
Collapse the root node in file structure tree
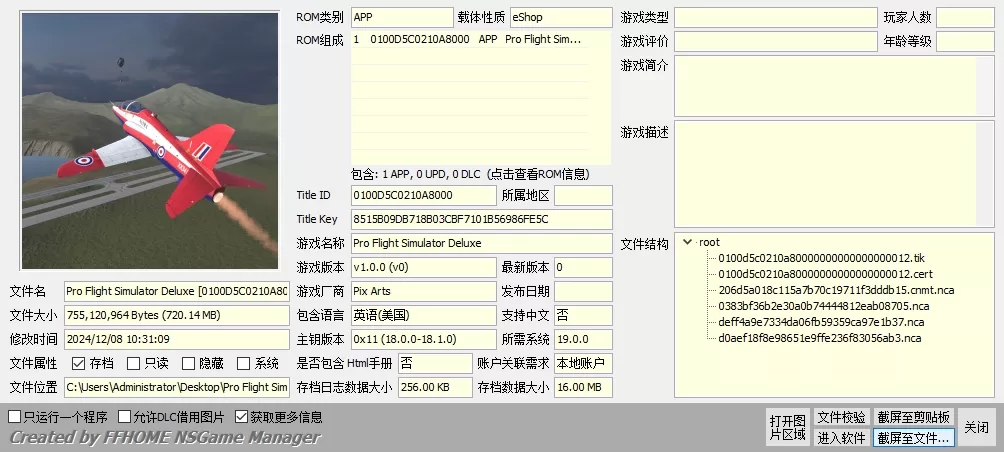pyautogui.click(x=687, y=242)
